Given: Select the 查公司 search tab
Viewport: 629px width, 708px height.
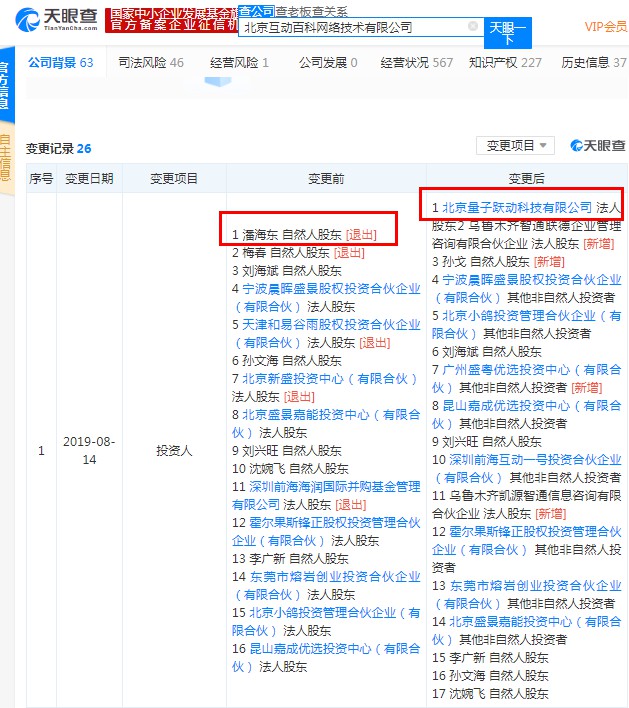Looking at the screenshot, I should point(256,11).
